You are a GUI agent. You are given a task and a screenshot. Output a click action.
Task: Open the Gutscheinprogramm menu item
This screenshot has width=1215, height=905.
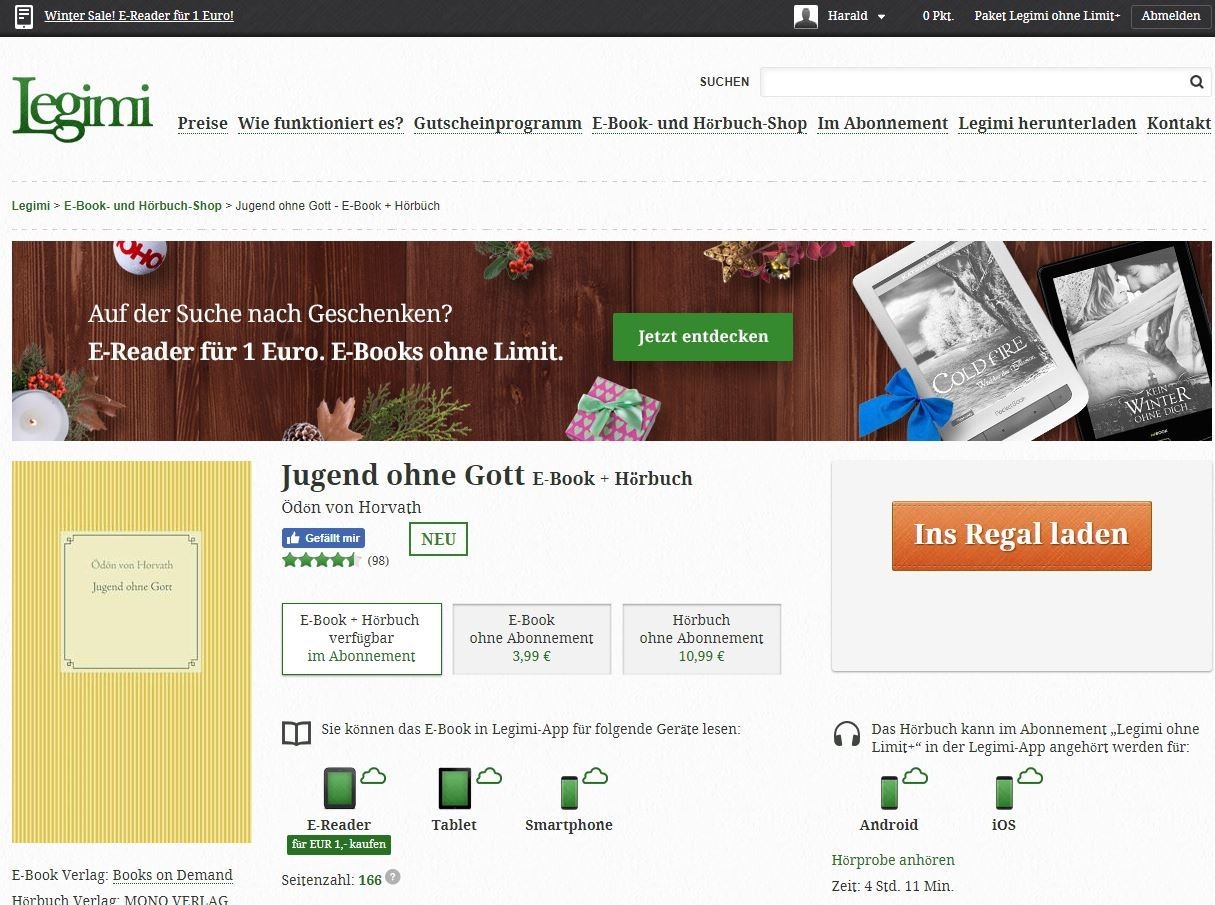[x=497, y=123]
